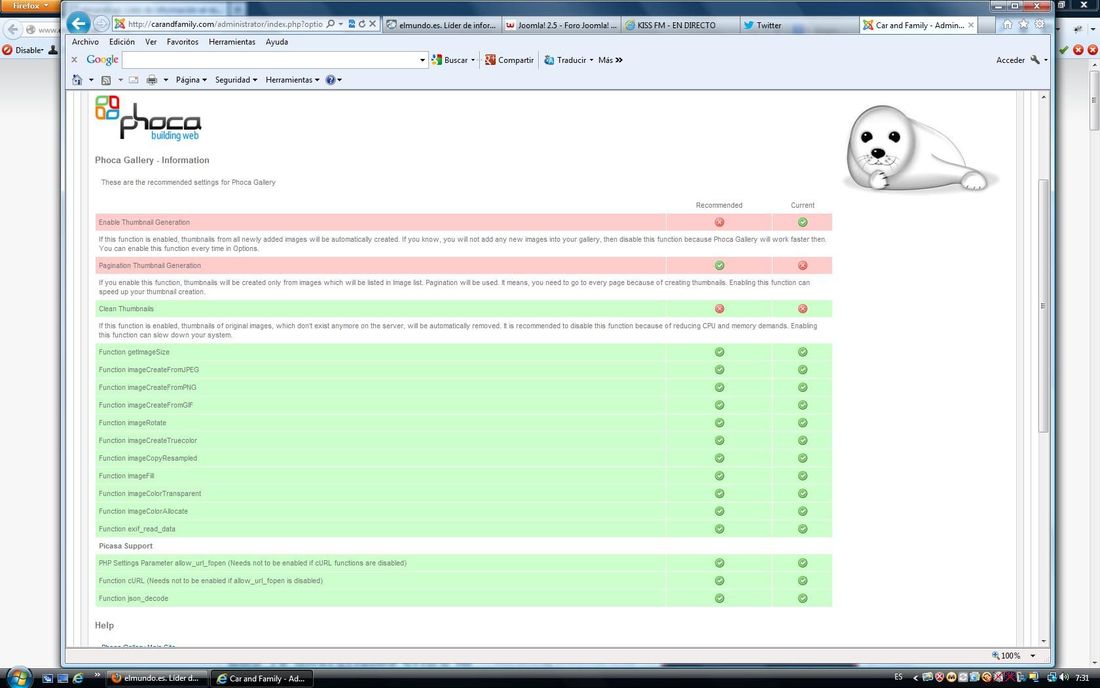Click Current green check for Function json_decode
Image resolution: width=1100 pixels, height=688 pixels.
tap(803, 599)
